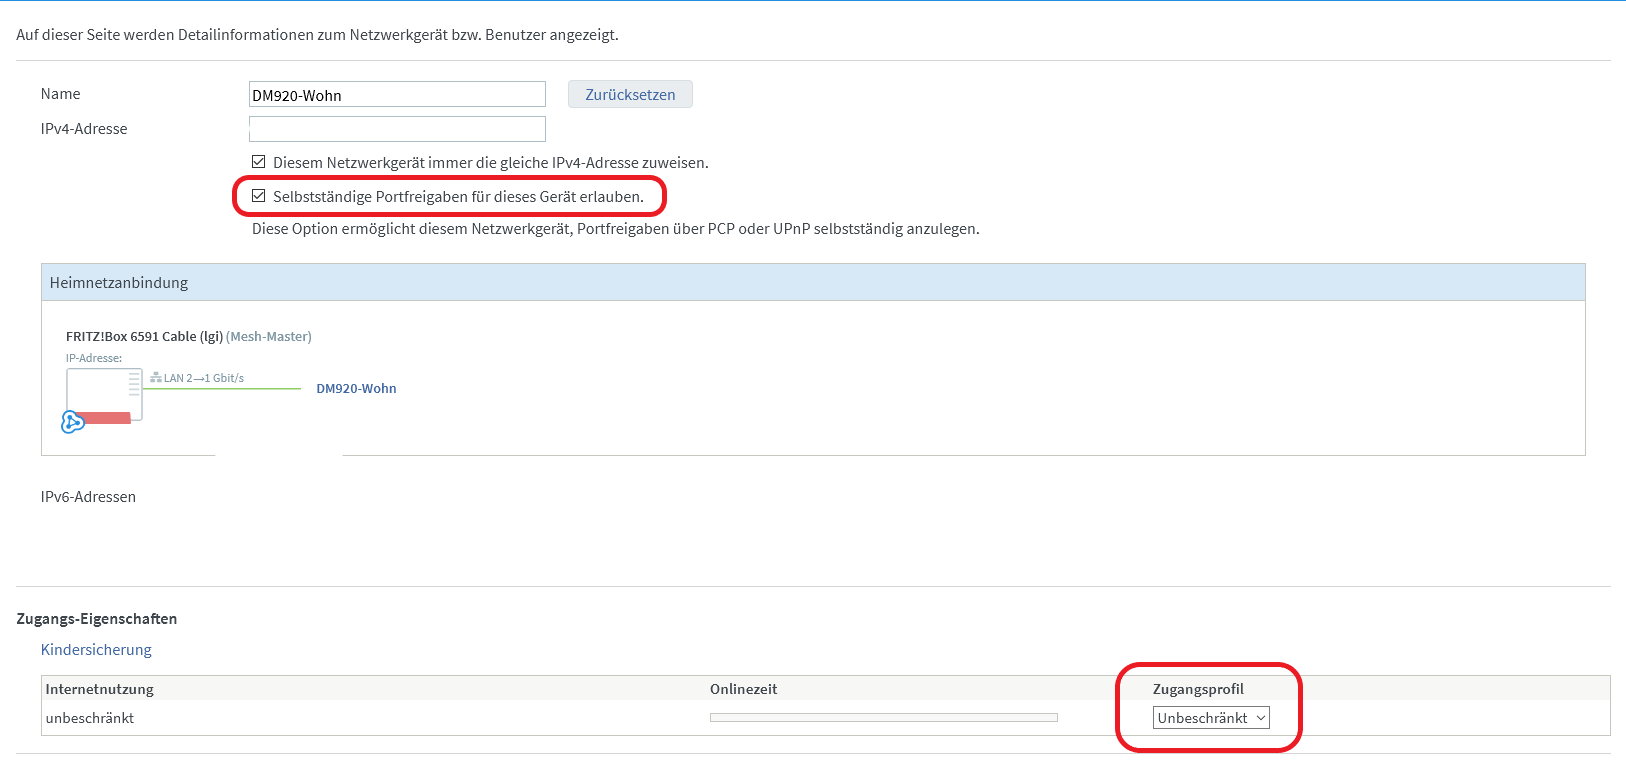Click the Onlinezeit progress bar

(x=883, y=718)
